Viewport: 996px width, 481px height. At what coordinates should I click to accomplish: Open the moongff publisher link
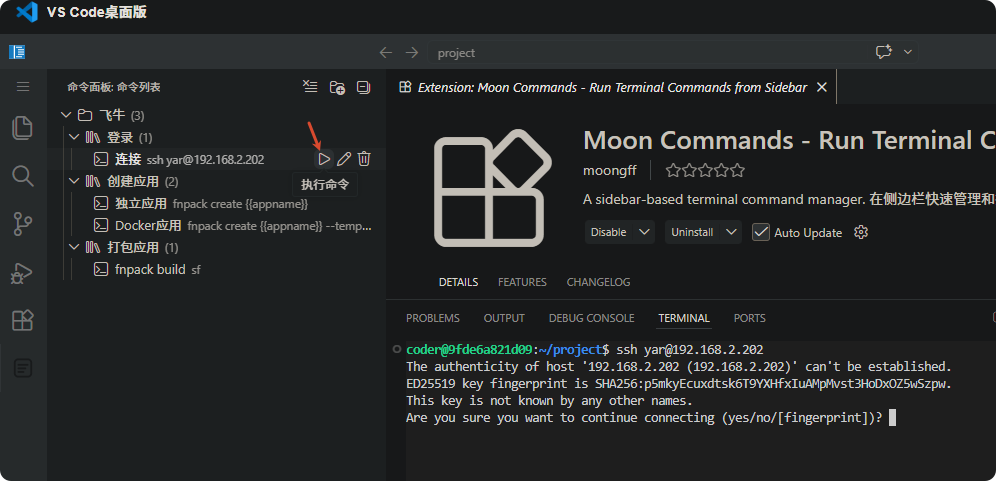coord(612,170)
